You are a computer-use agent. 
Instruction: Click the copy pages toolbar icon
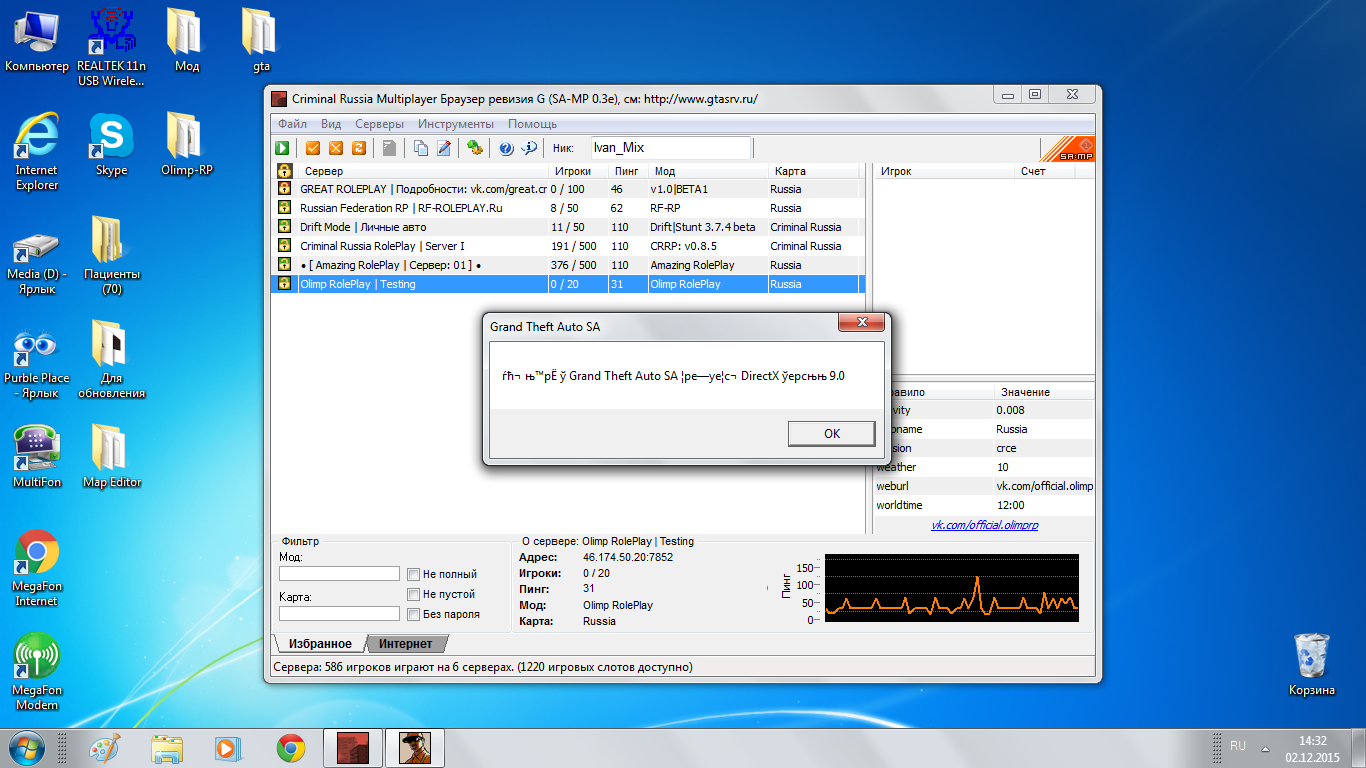421,148
